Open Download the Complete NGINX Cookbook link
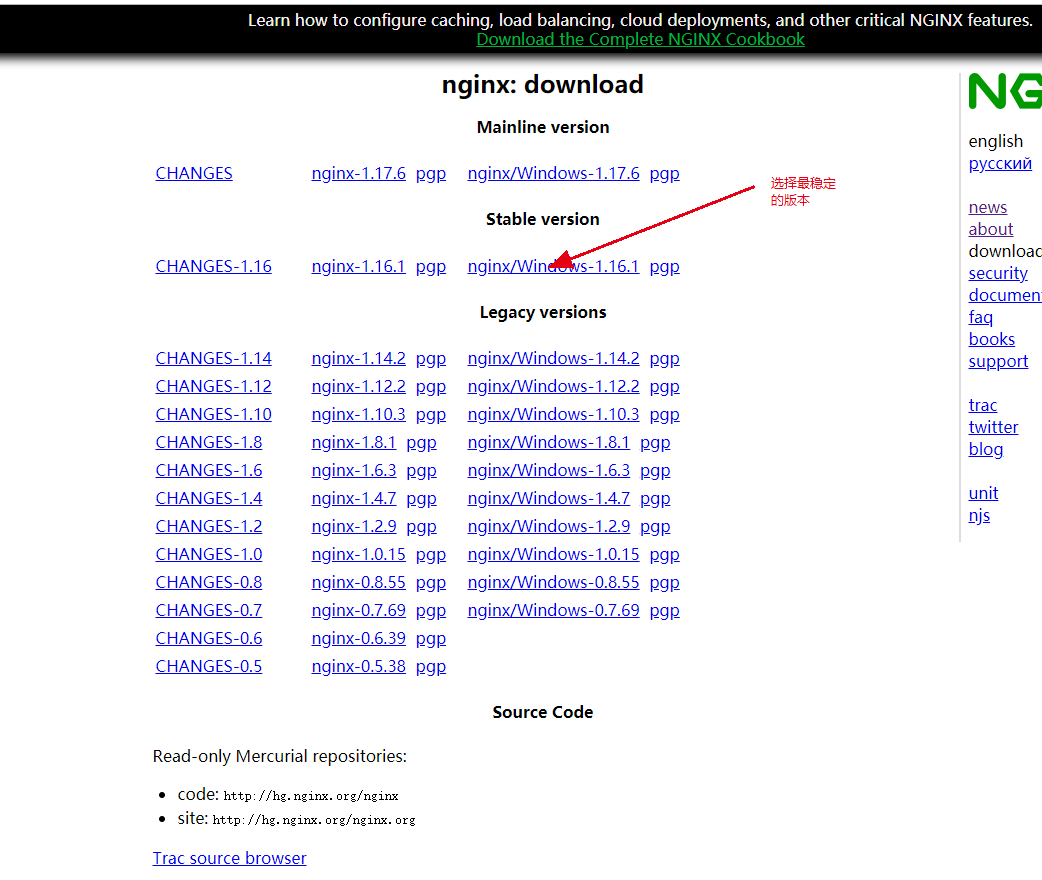Image resolution: width=1042 pixels, height=880 pixels. [640, 39]
